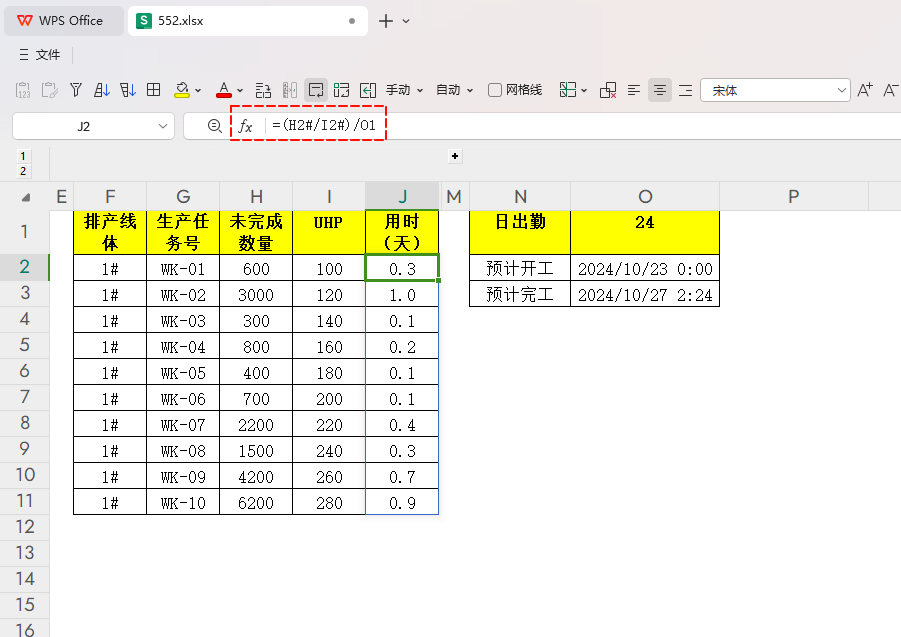This screenshot has height=637, width=901.
Task: Click the 生产任务号 header cell
Action: [183, 232]
